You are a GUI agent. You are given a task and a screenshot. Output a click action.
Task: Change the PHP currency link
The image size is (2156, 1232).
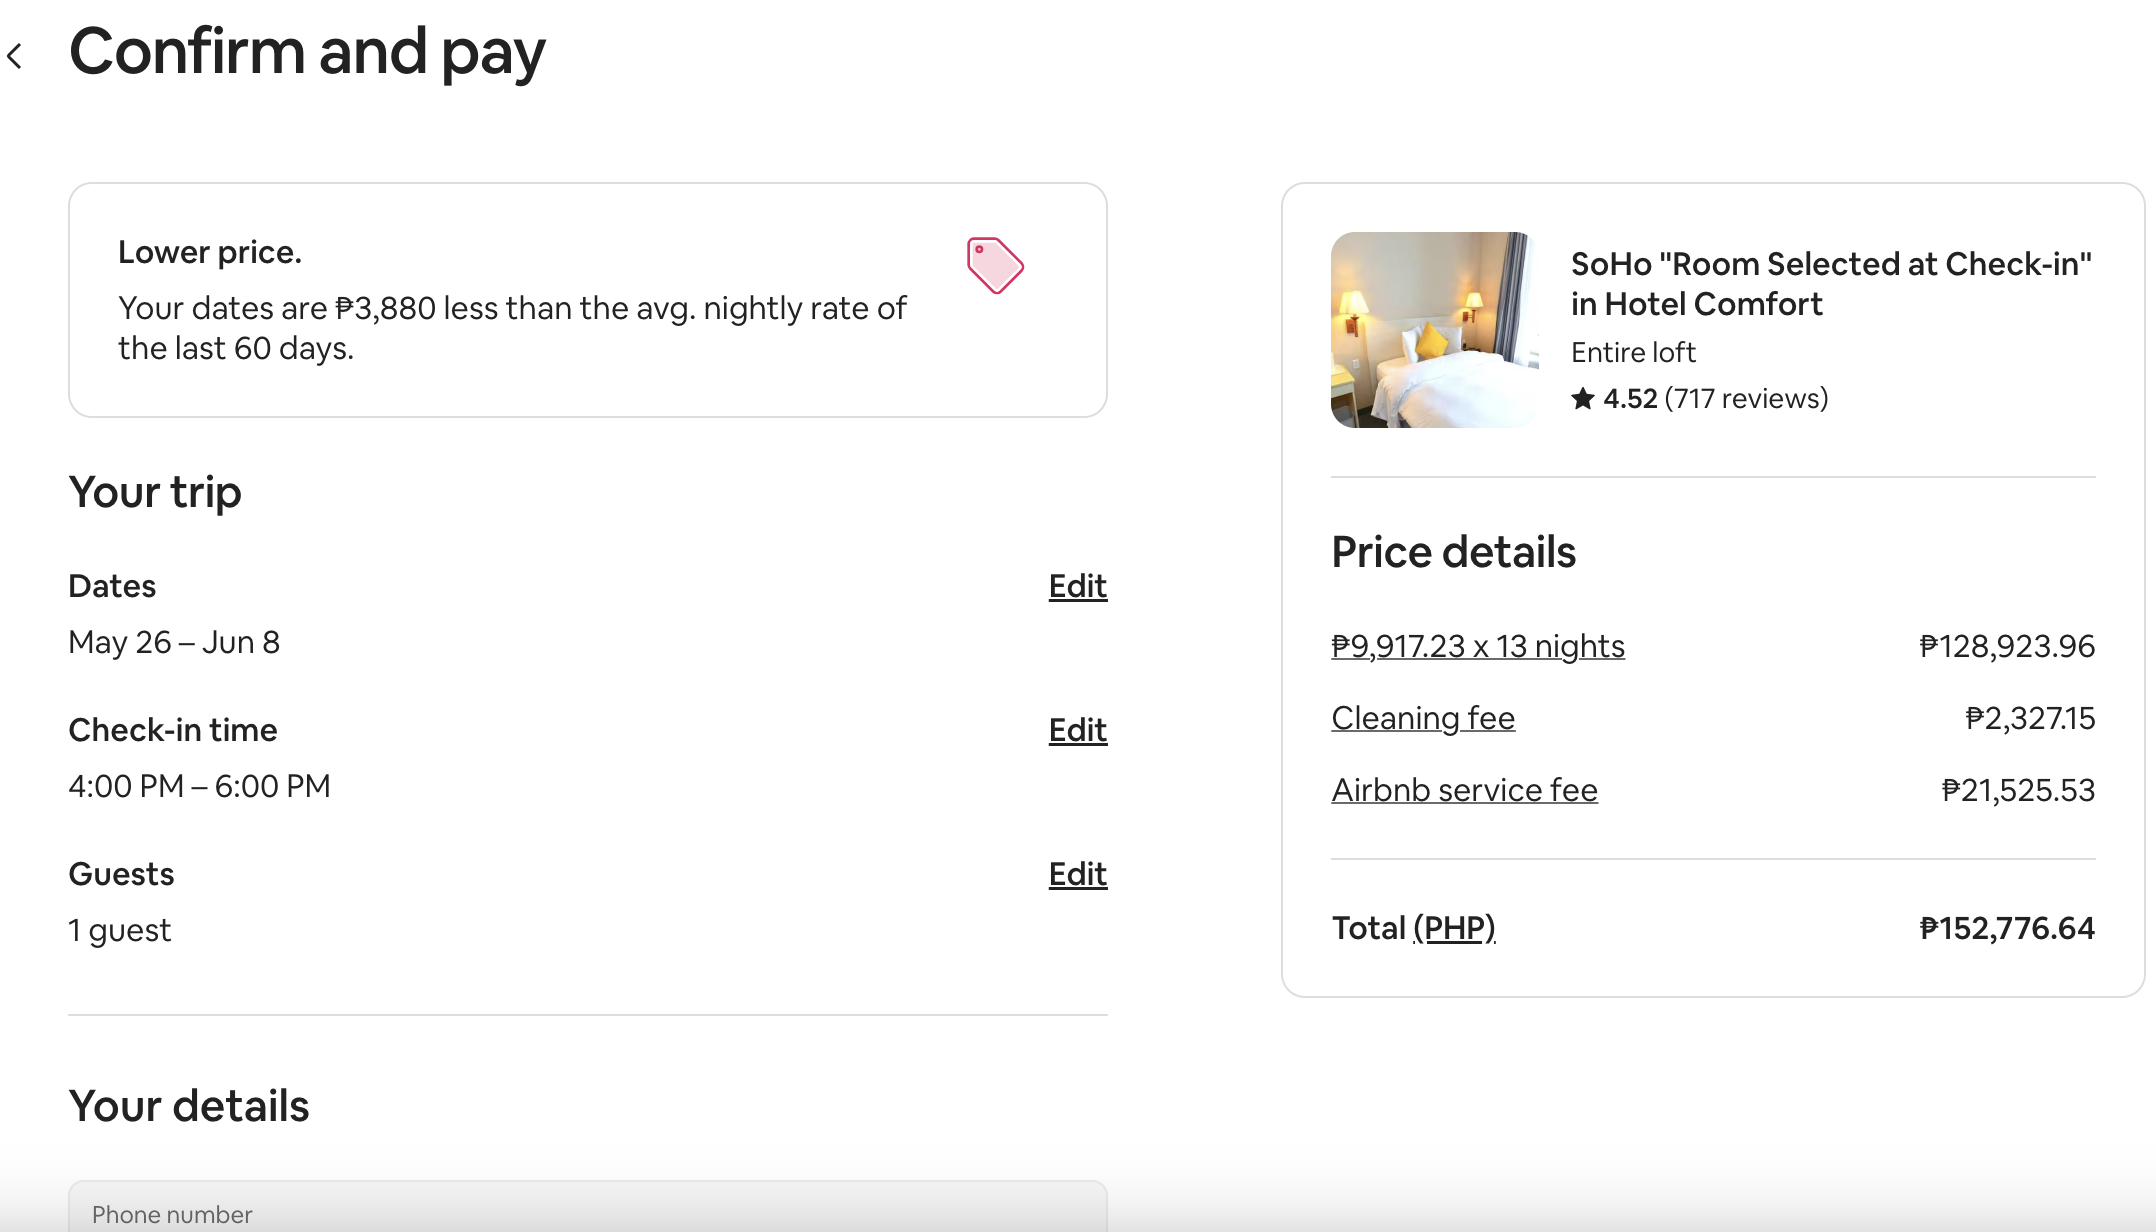[x=1454, y=928]
